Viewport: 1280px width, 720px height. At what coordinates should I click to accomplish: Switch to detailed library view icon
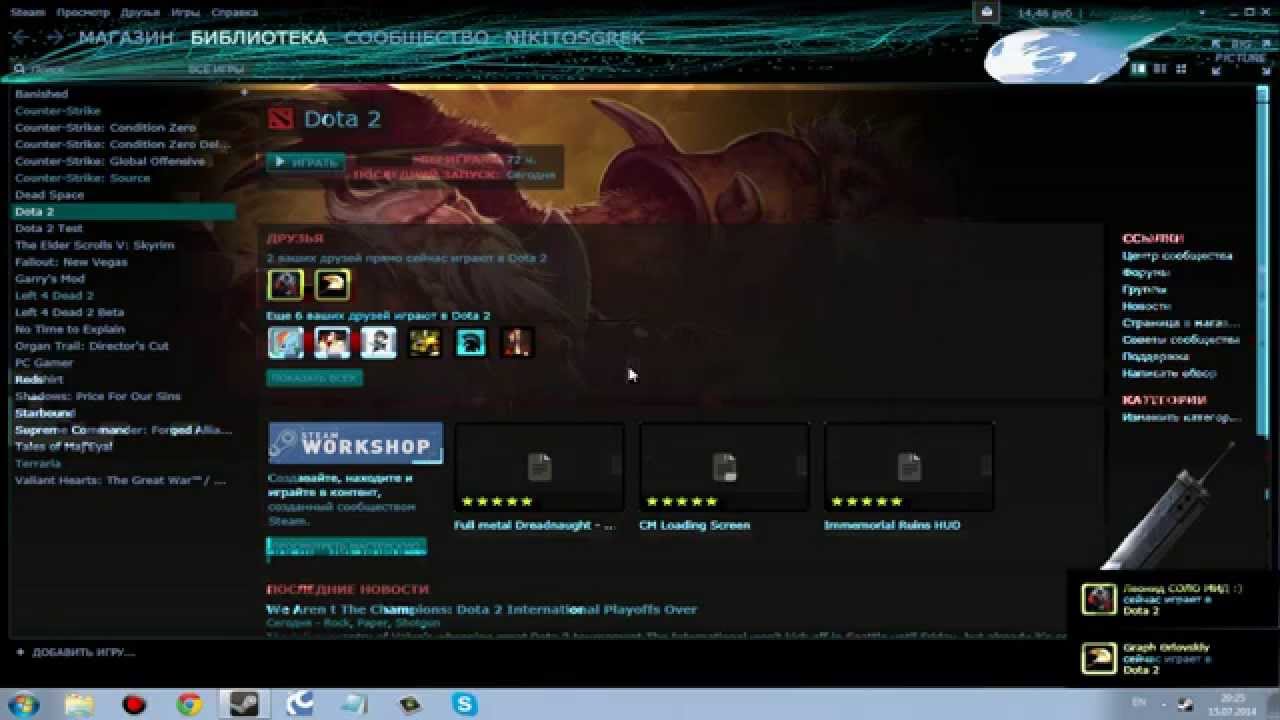(x=1138, y=69)
